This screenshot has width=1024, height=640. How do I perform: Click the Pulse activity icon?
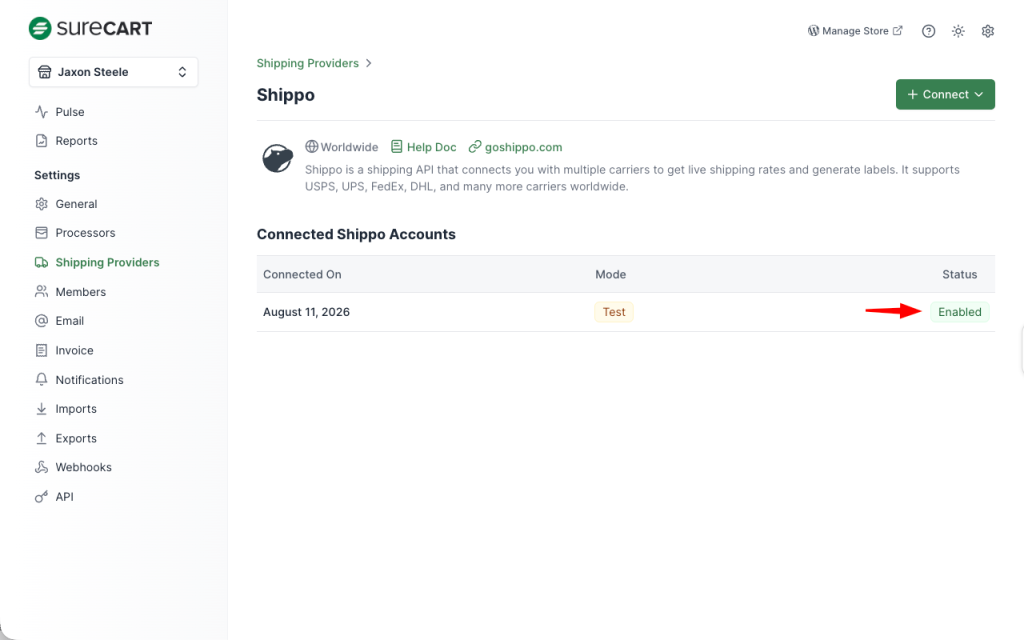click(41, 112)
